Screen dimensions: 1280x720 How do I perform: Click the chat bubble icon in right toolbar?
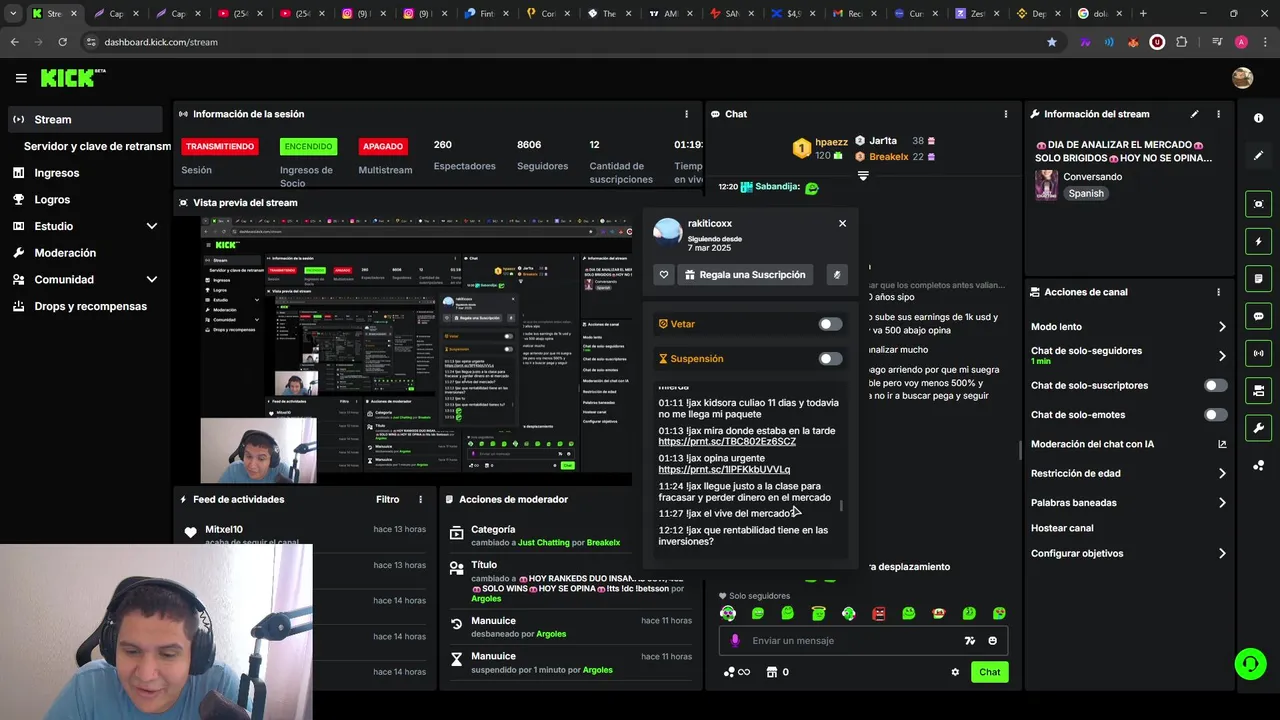click(1258, 316)
